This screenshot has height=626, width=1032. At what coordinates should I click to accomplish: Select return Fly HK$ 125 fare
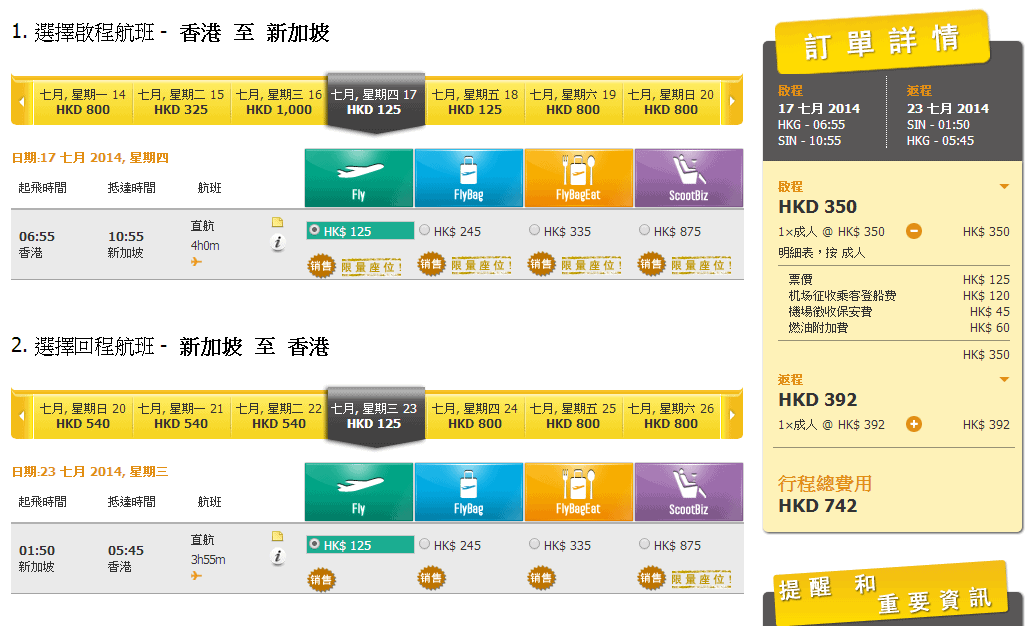[316, 545]
